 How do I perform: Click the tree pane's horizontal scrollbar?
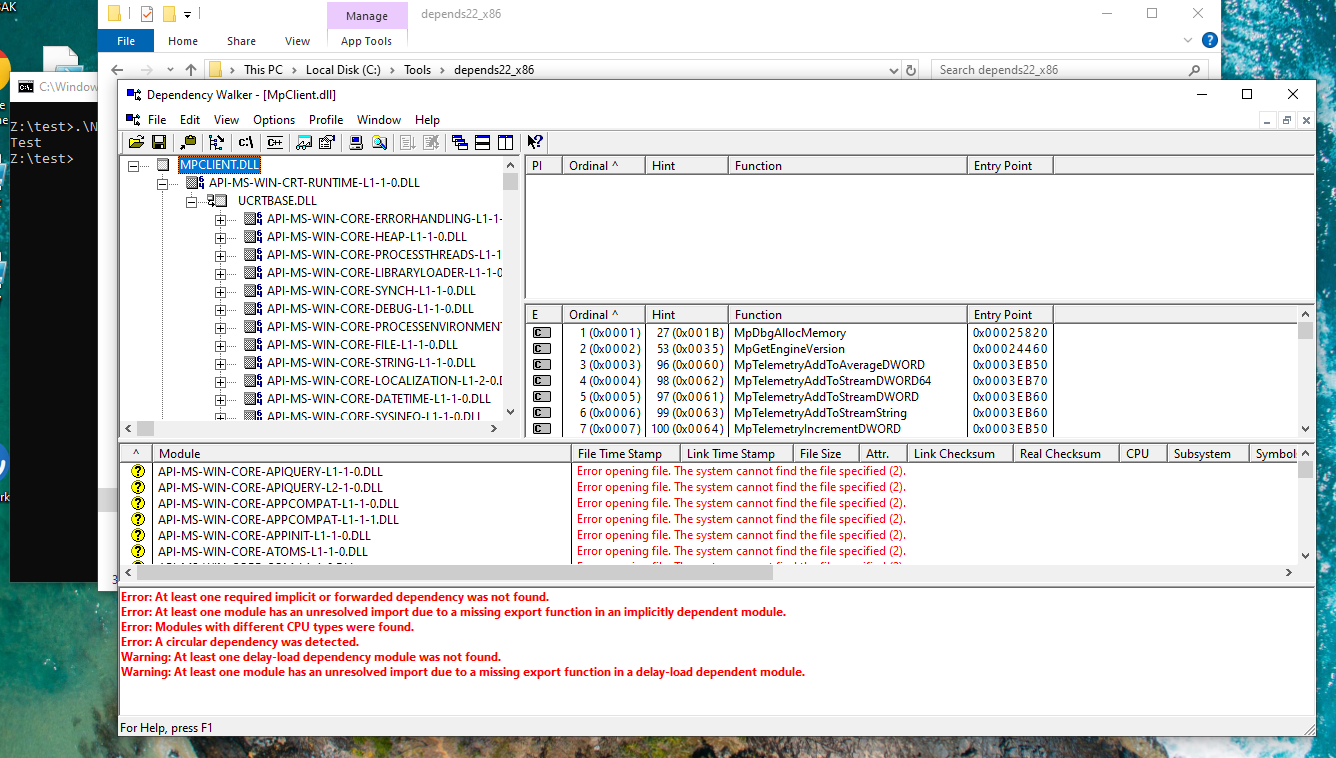(310, 428)
